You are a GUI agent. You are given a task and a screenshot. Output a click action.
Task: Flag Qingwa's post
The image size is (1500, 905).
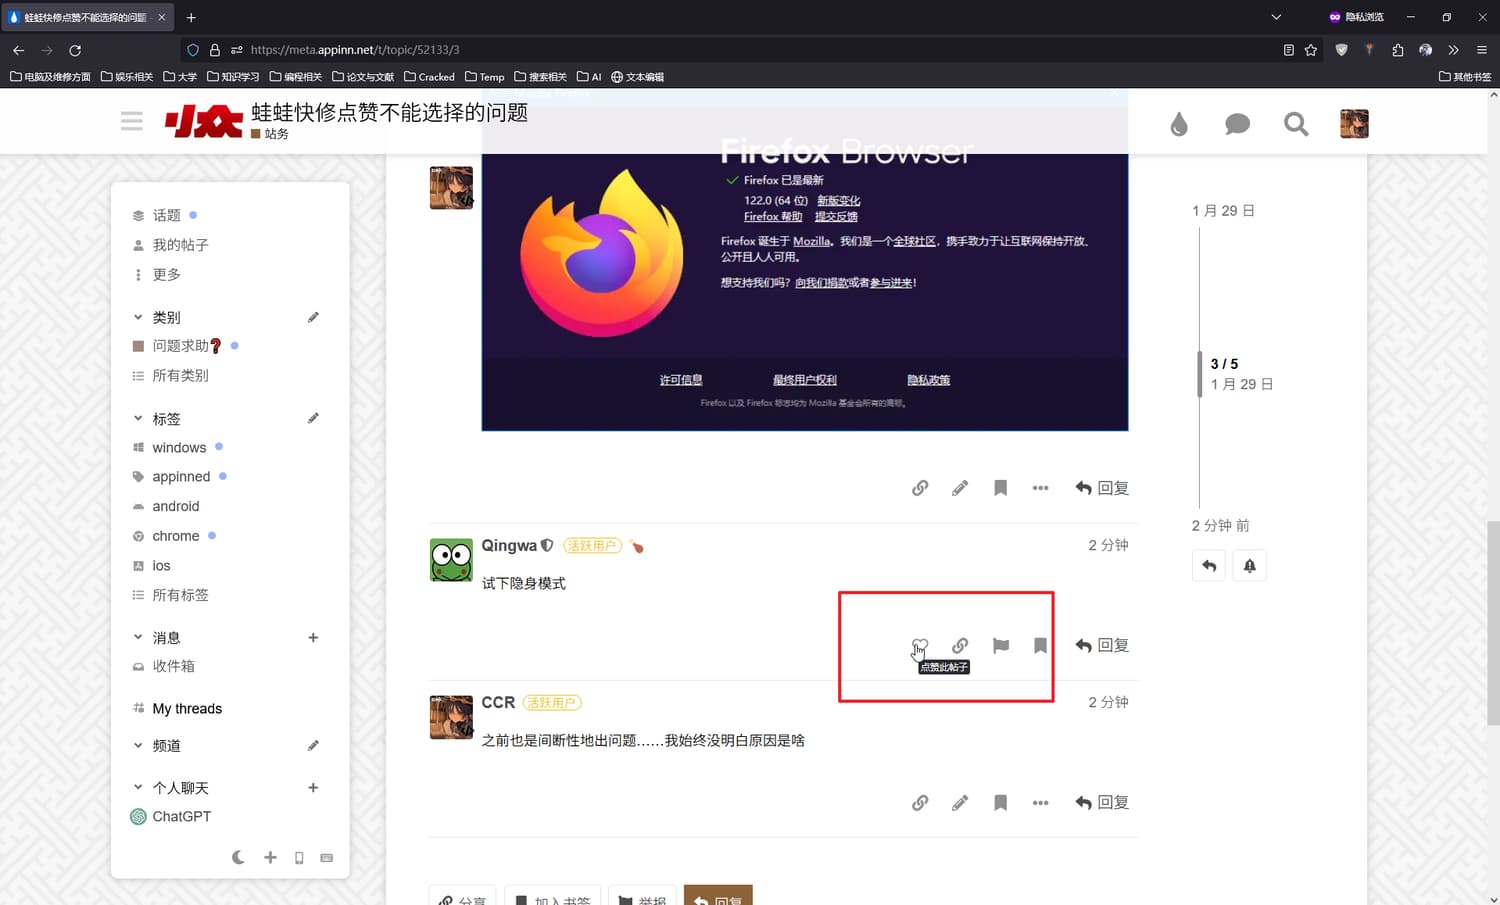click(x=1000, y=645)
